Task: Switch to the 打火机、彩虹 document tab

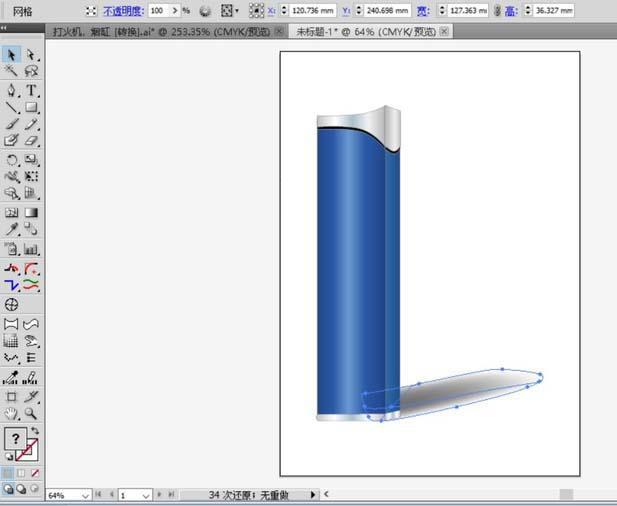Action: (160, 31)
